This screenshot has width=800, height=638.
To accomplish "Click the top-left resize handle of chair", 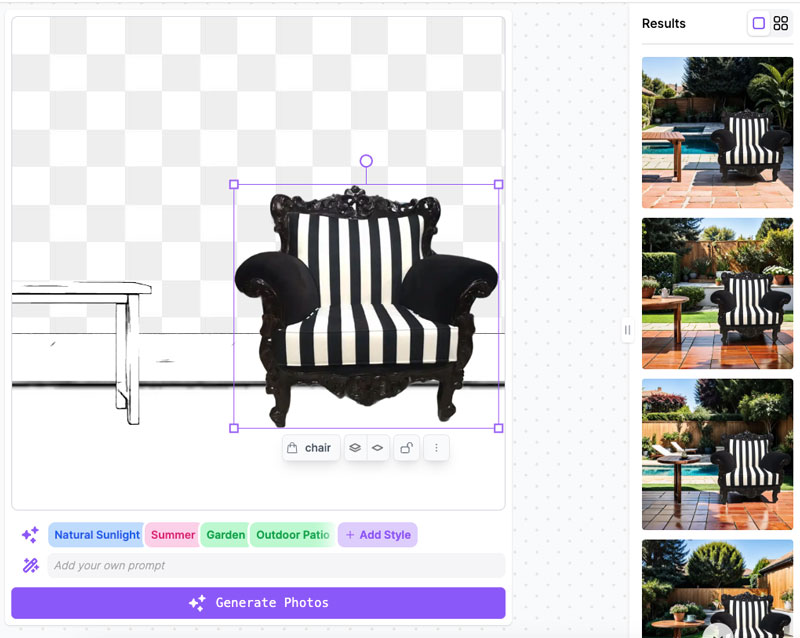I will pos(234,184).
